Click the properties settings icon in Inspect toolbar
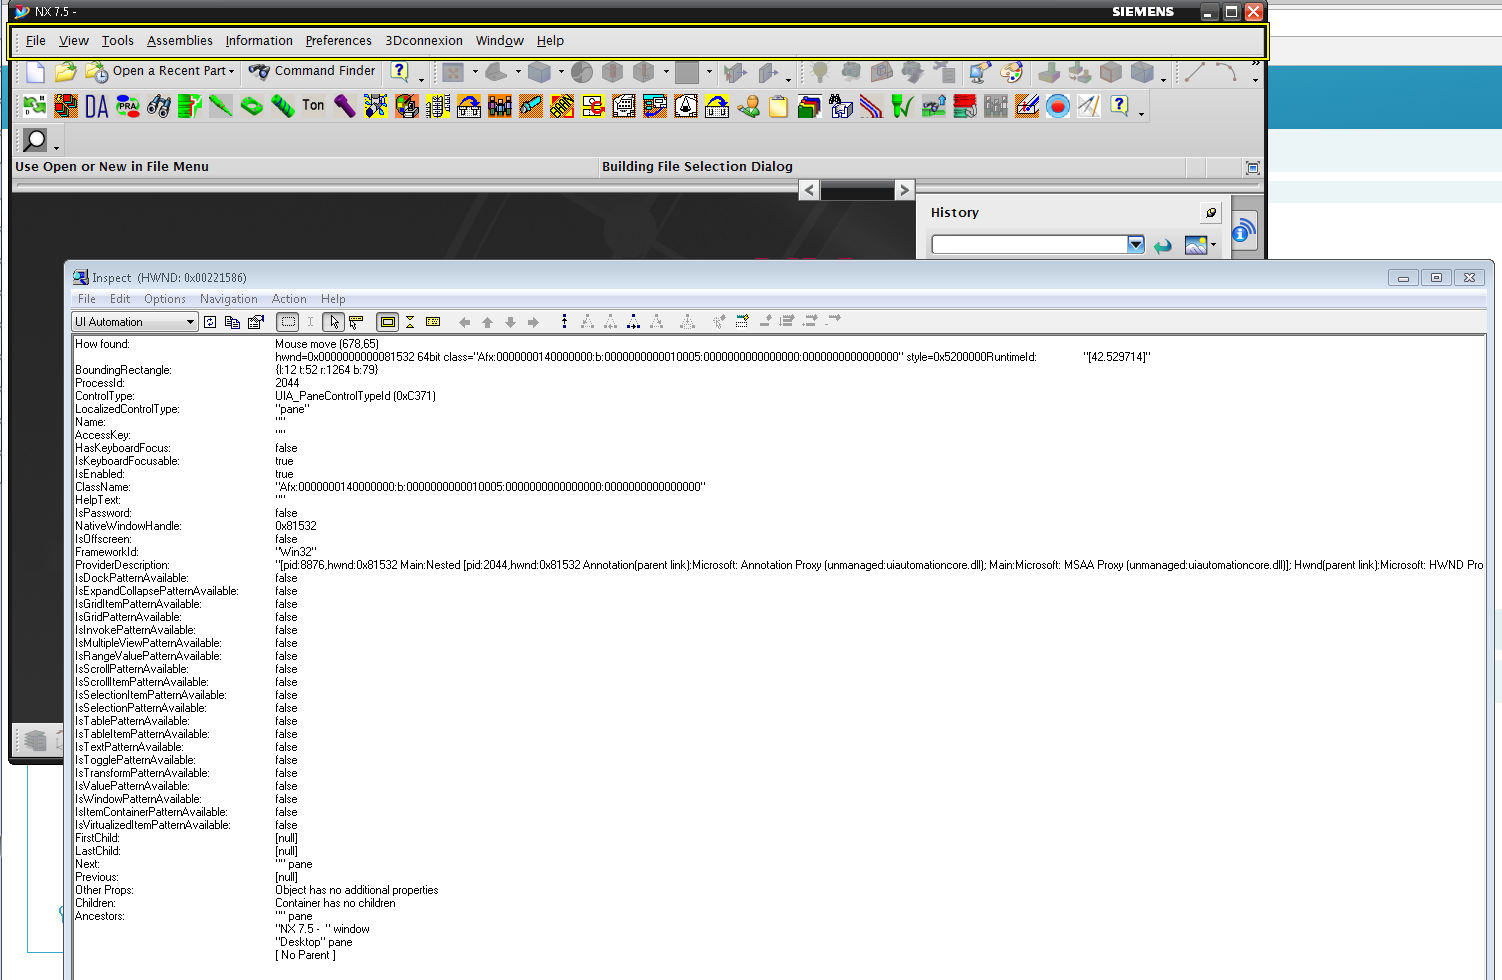This screenshot has width=1502, height=980. pyautogui.click(x=256, y=322)
